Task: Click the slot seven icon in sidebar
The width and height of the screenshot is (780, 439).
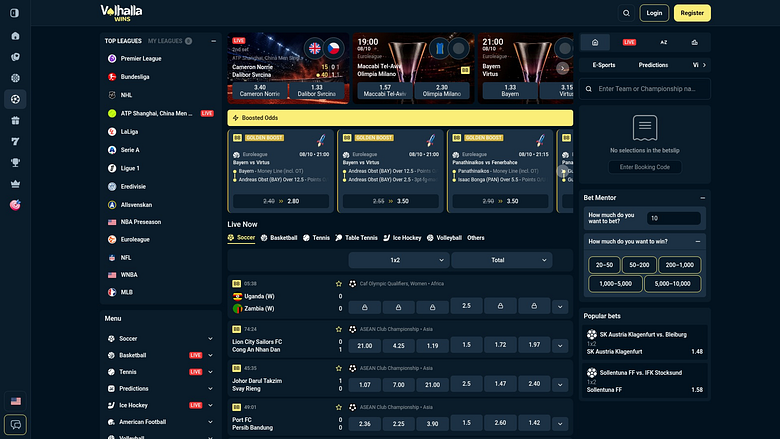Action: (15, 142)
